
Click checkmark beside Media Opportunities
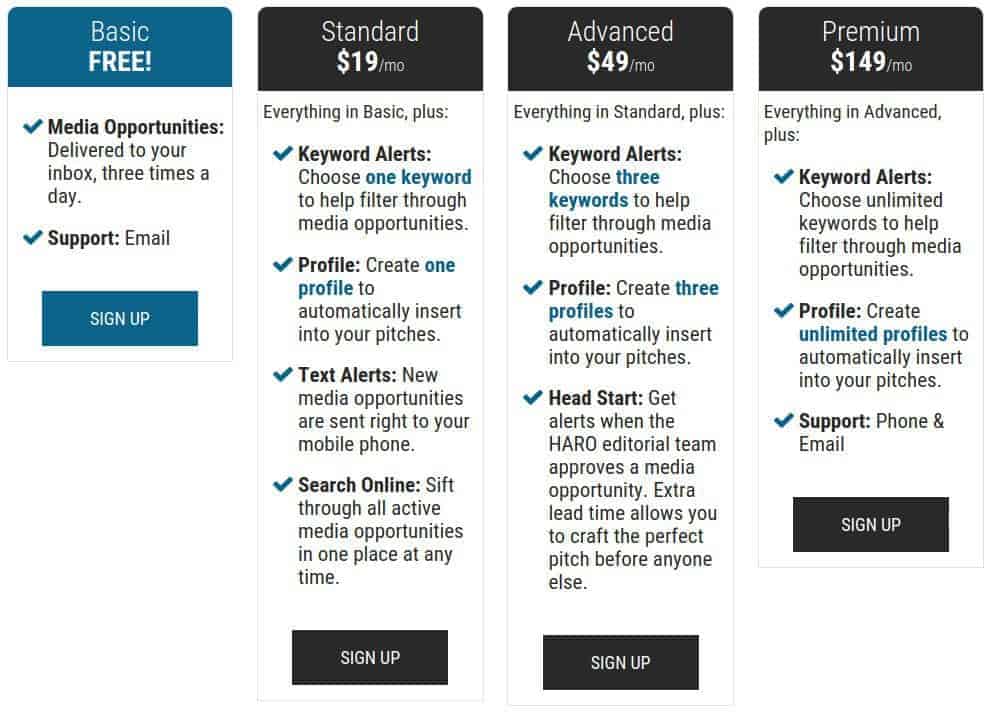point(33,128)
